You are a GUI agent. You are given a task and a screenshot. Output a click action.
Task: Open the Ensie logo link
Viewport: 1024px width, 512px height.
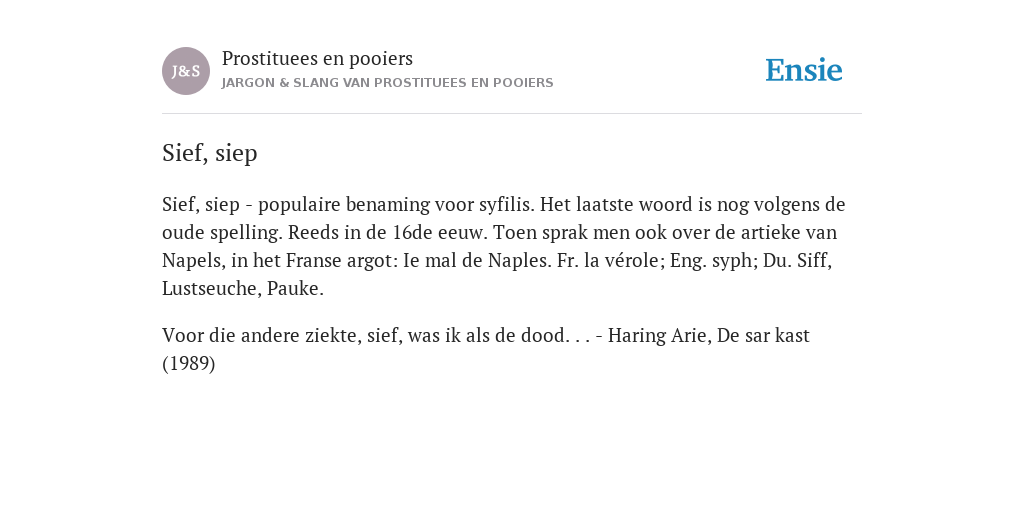point(803,71)
